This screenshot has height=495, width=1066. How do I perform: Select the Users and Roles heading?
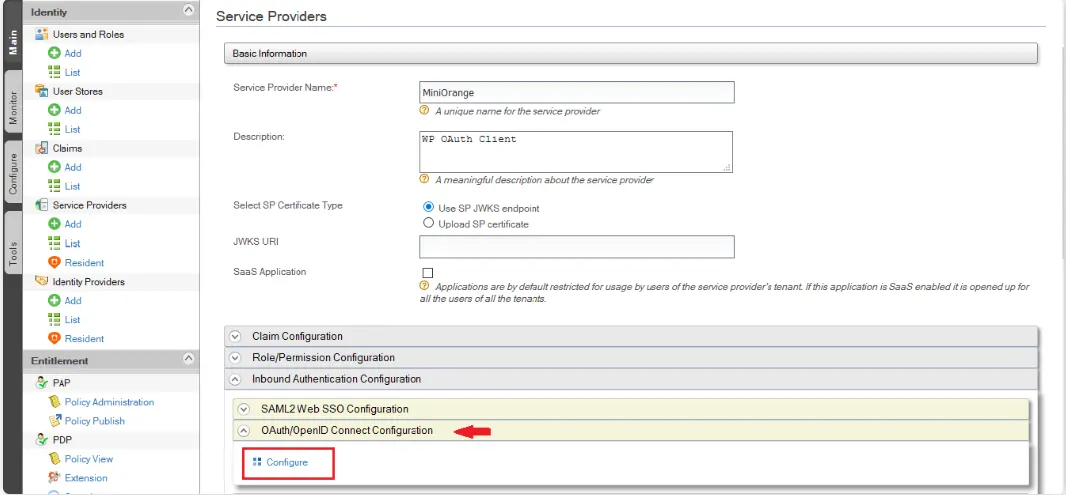pos(88,34)
